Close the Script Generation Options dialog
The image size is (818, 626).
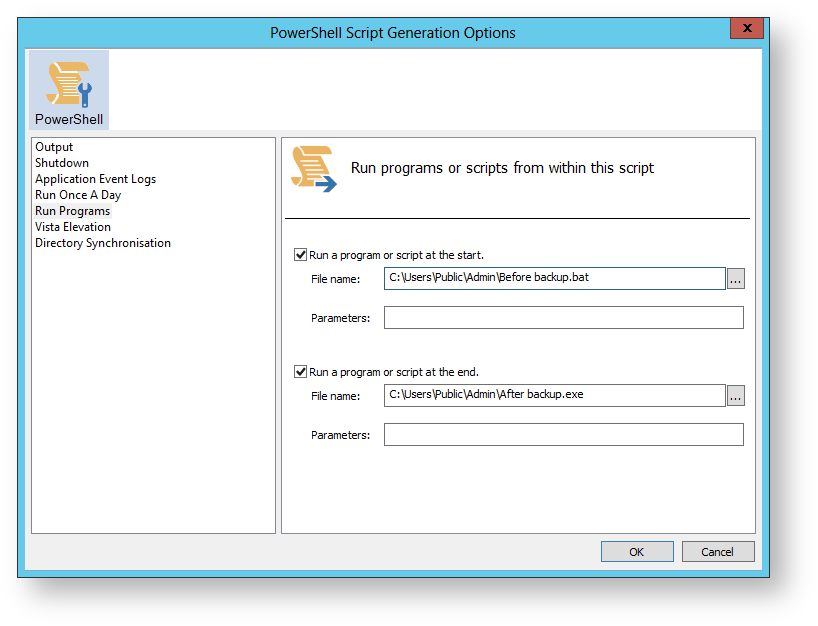747,28
